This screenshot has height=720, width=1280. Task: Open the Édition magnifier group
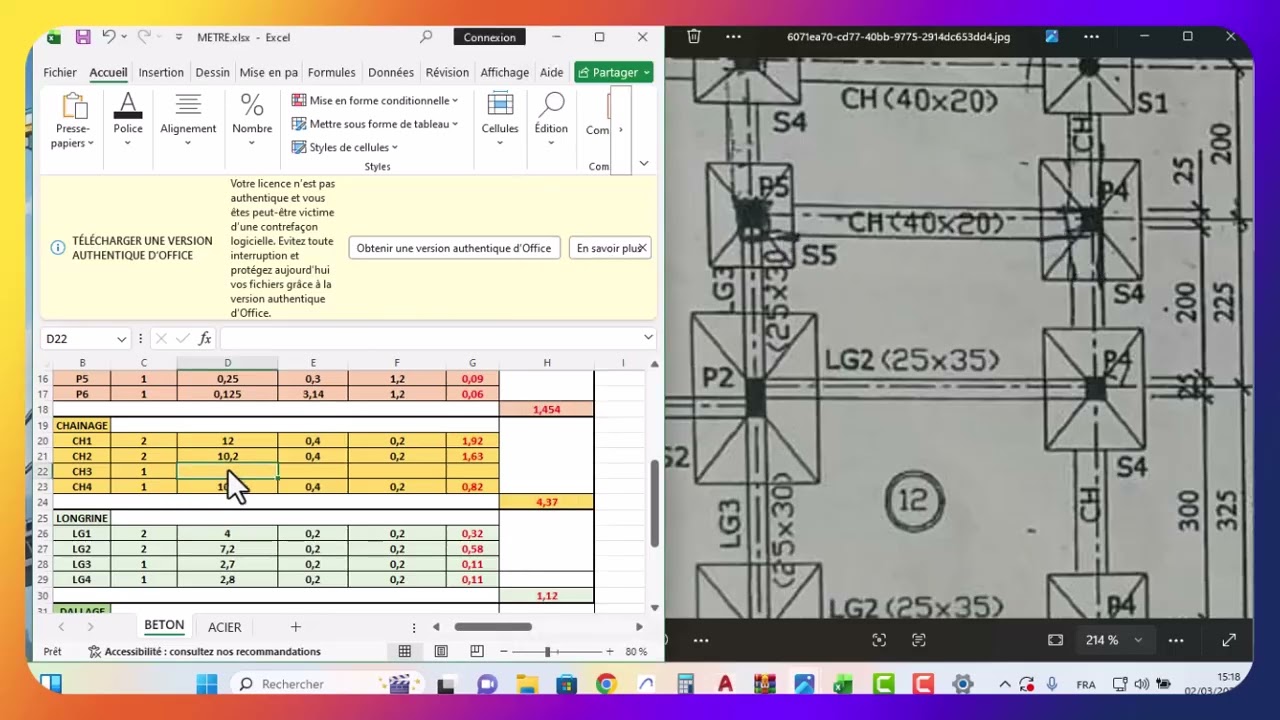551,119
